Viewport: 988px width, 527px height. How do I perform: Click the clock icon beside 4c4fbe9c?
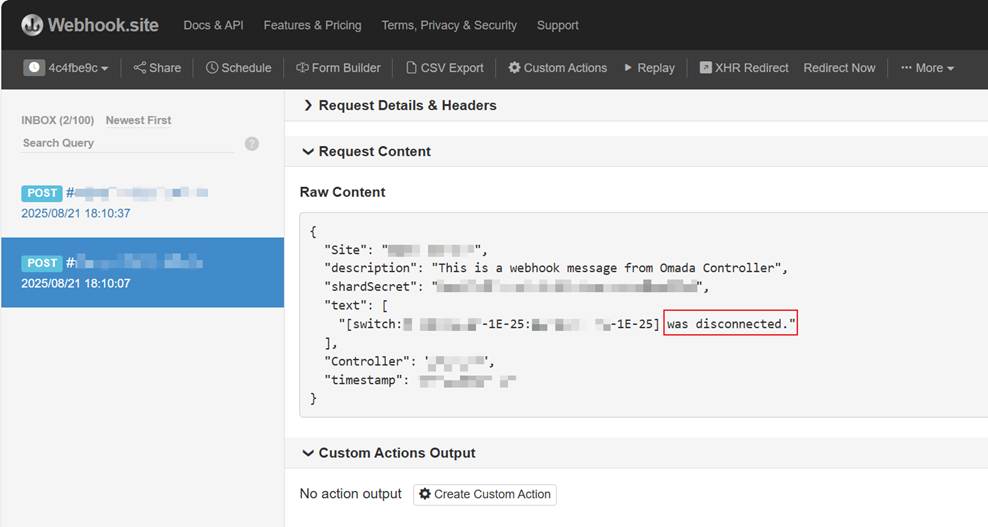[x=34, y=67]
